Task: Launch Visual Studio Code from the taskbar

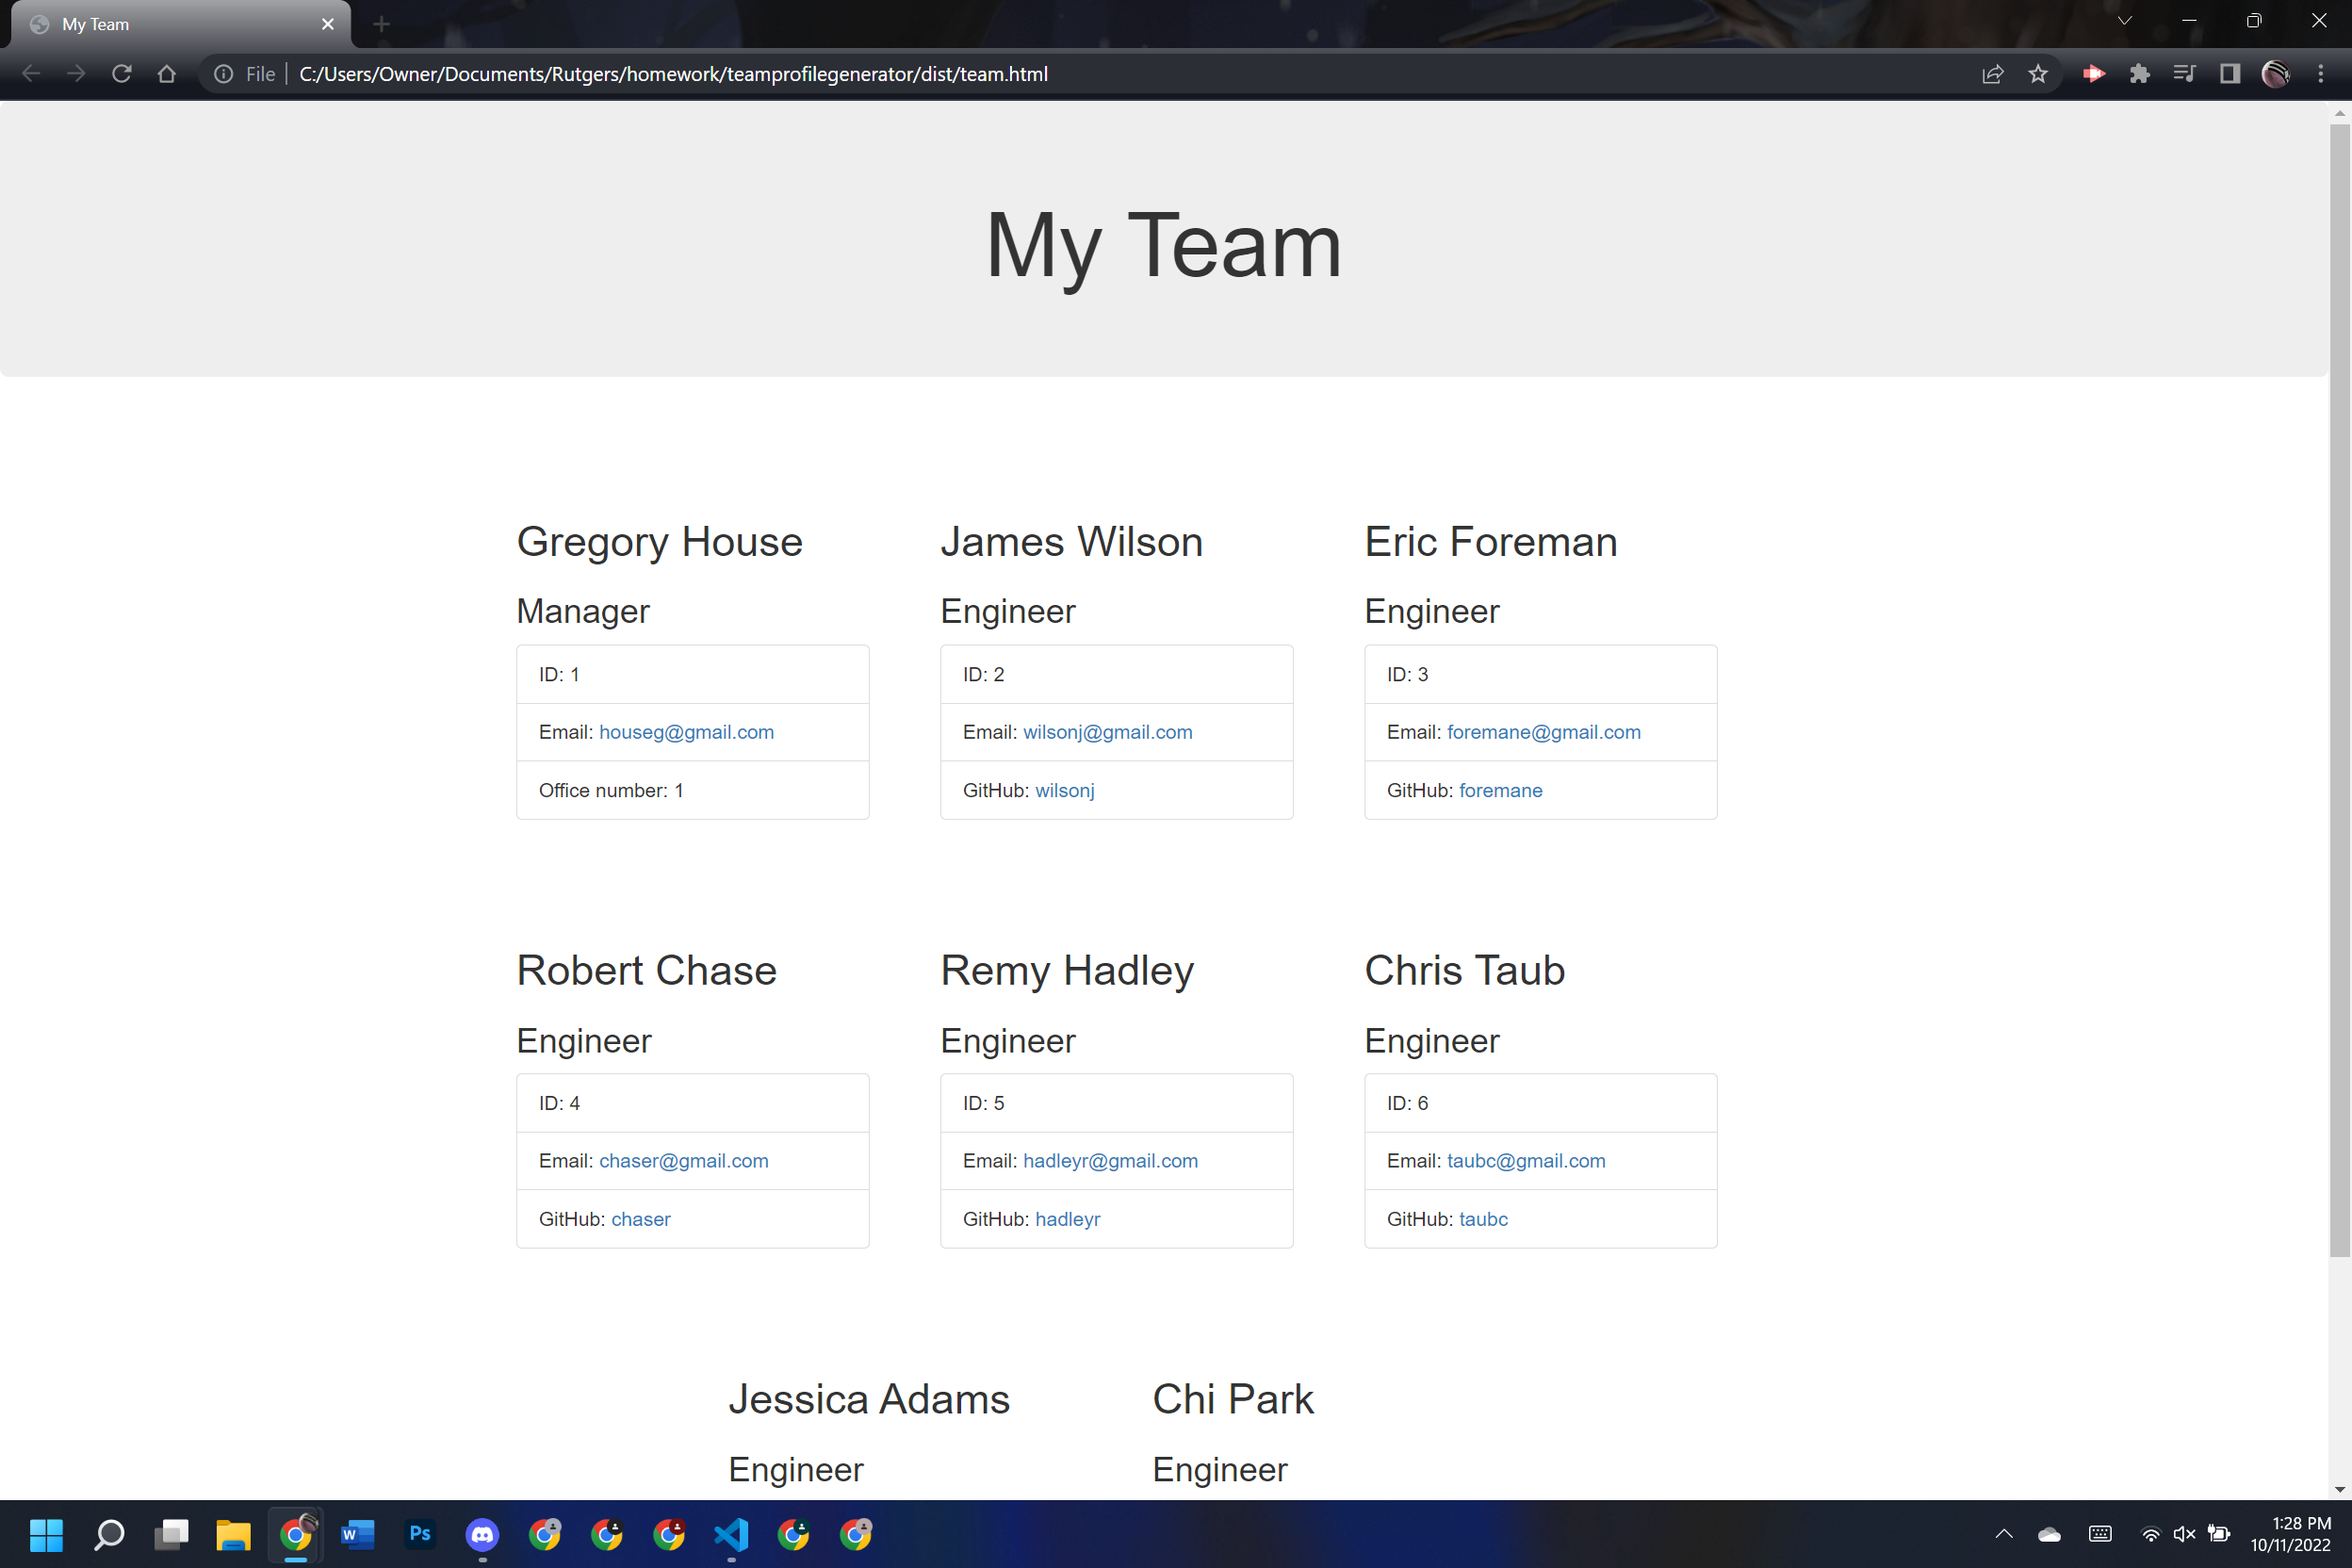Action: (732, 1534)
